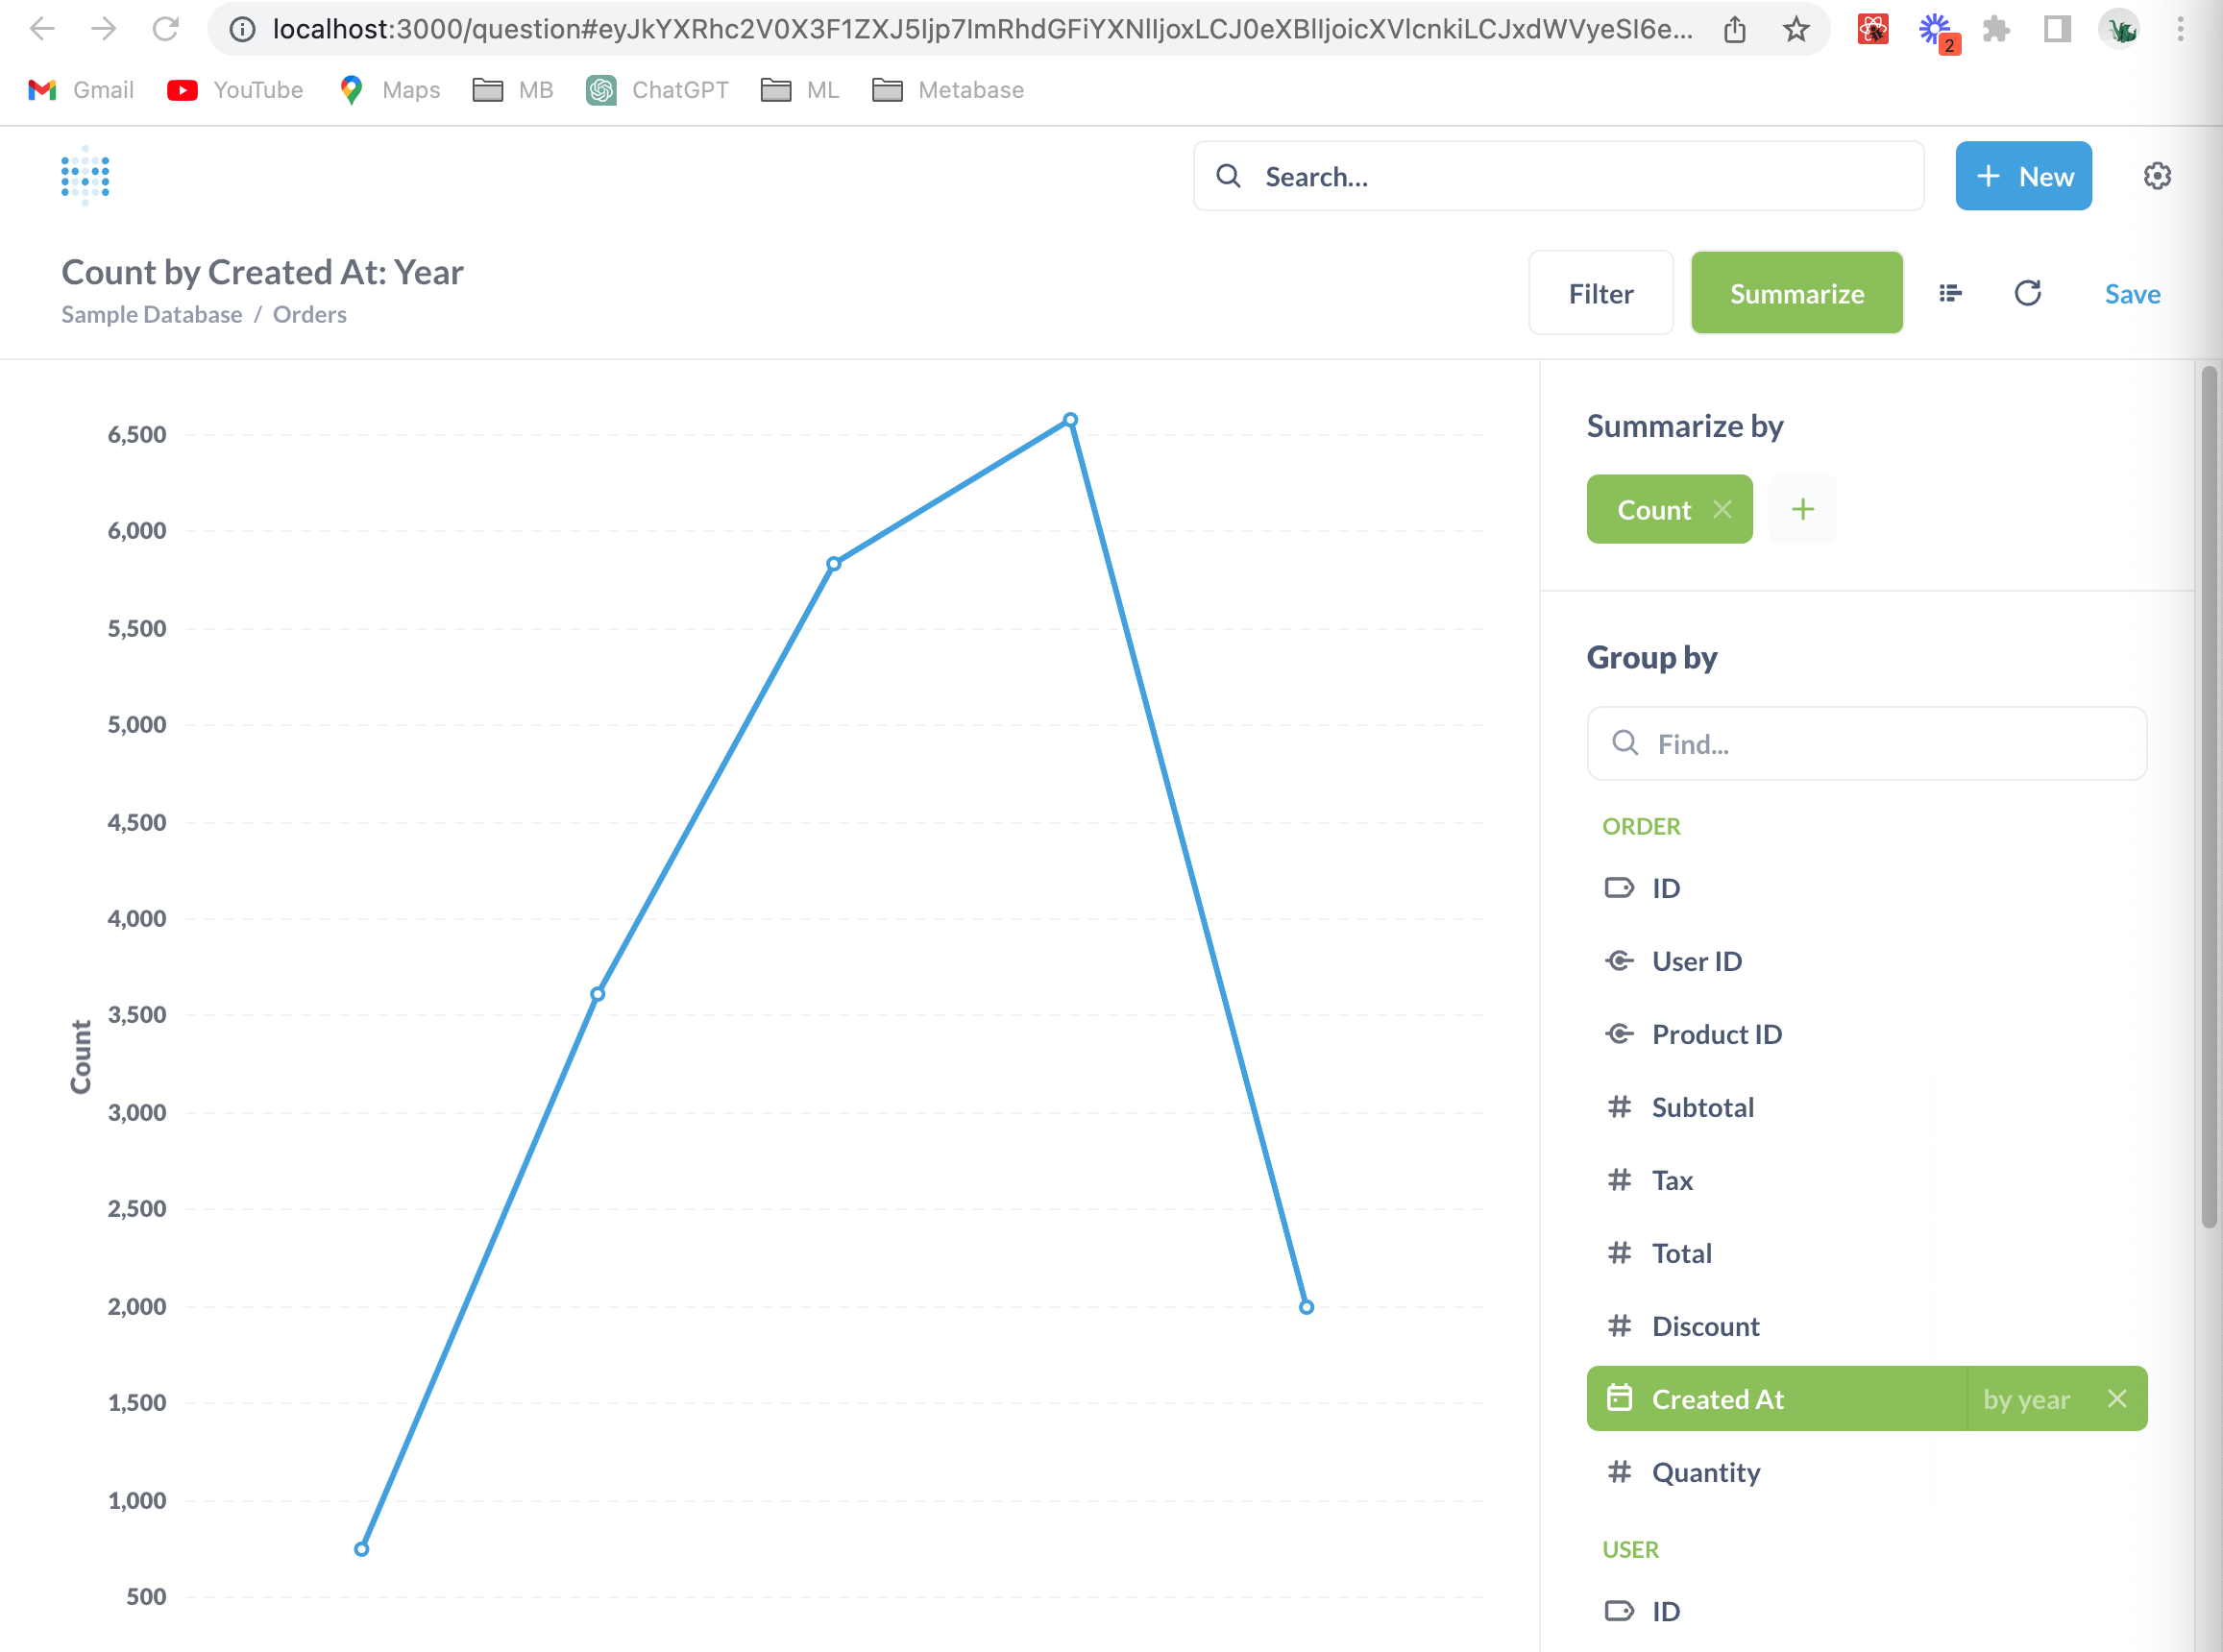
Task: Click the calendar icon on Created At
Action: pos(1620,1399)
